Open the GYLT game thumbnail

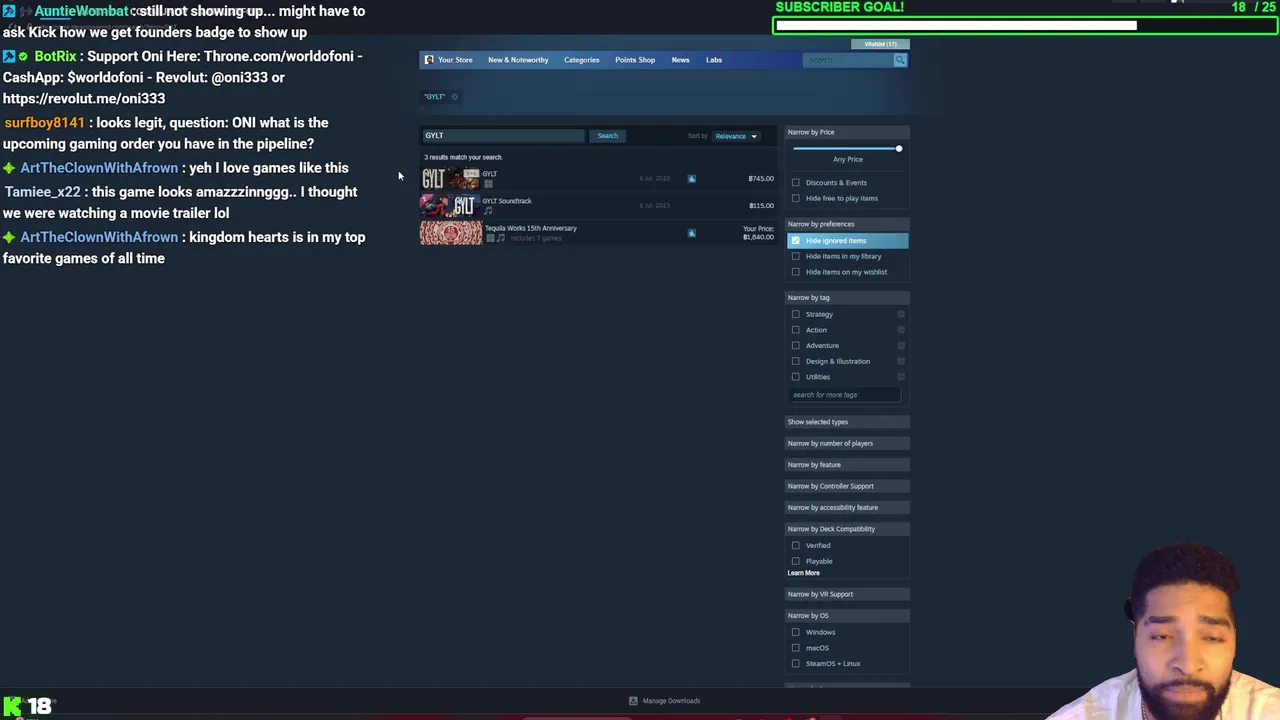(x=450, y=179)
